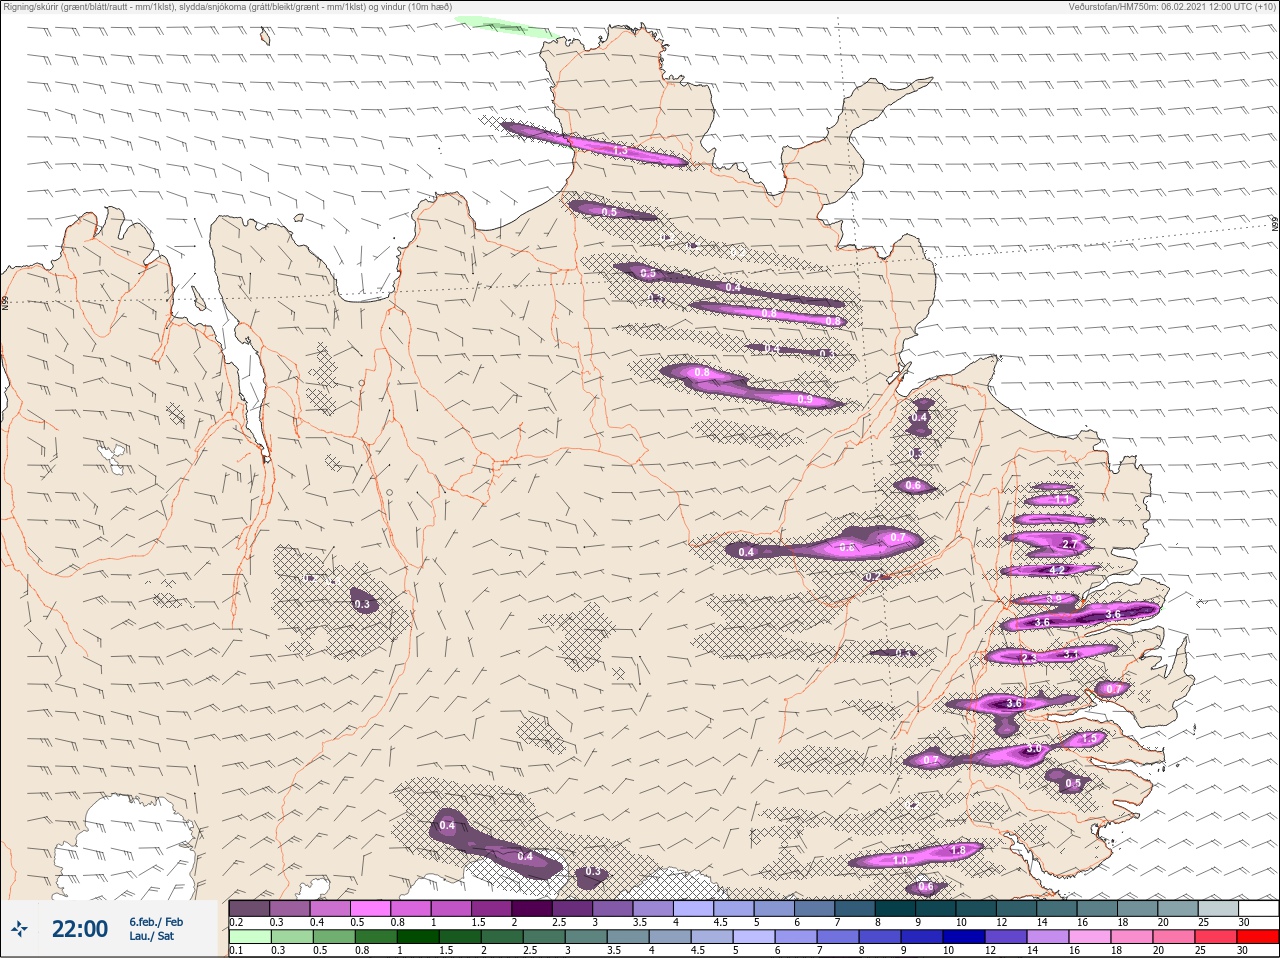Click the top legend swatch between 9 and 10

(936, 908)
